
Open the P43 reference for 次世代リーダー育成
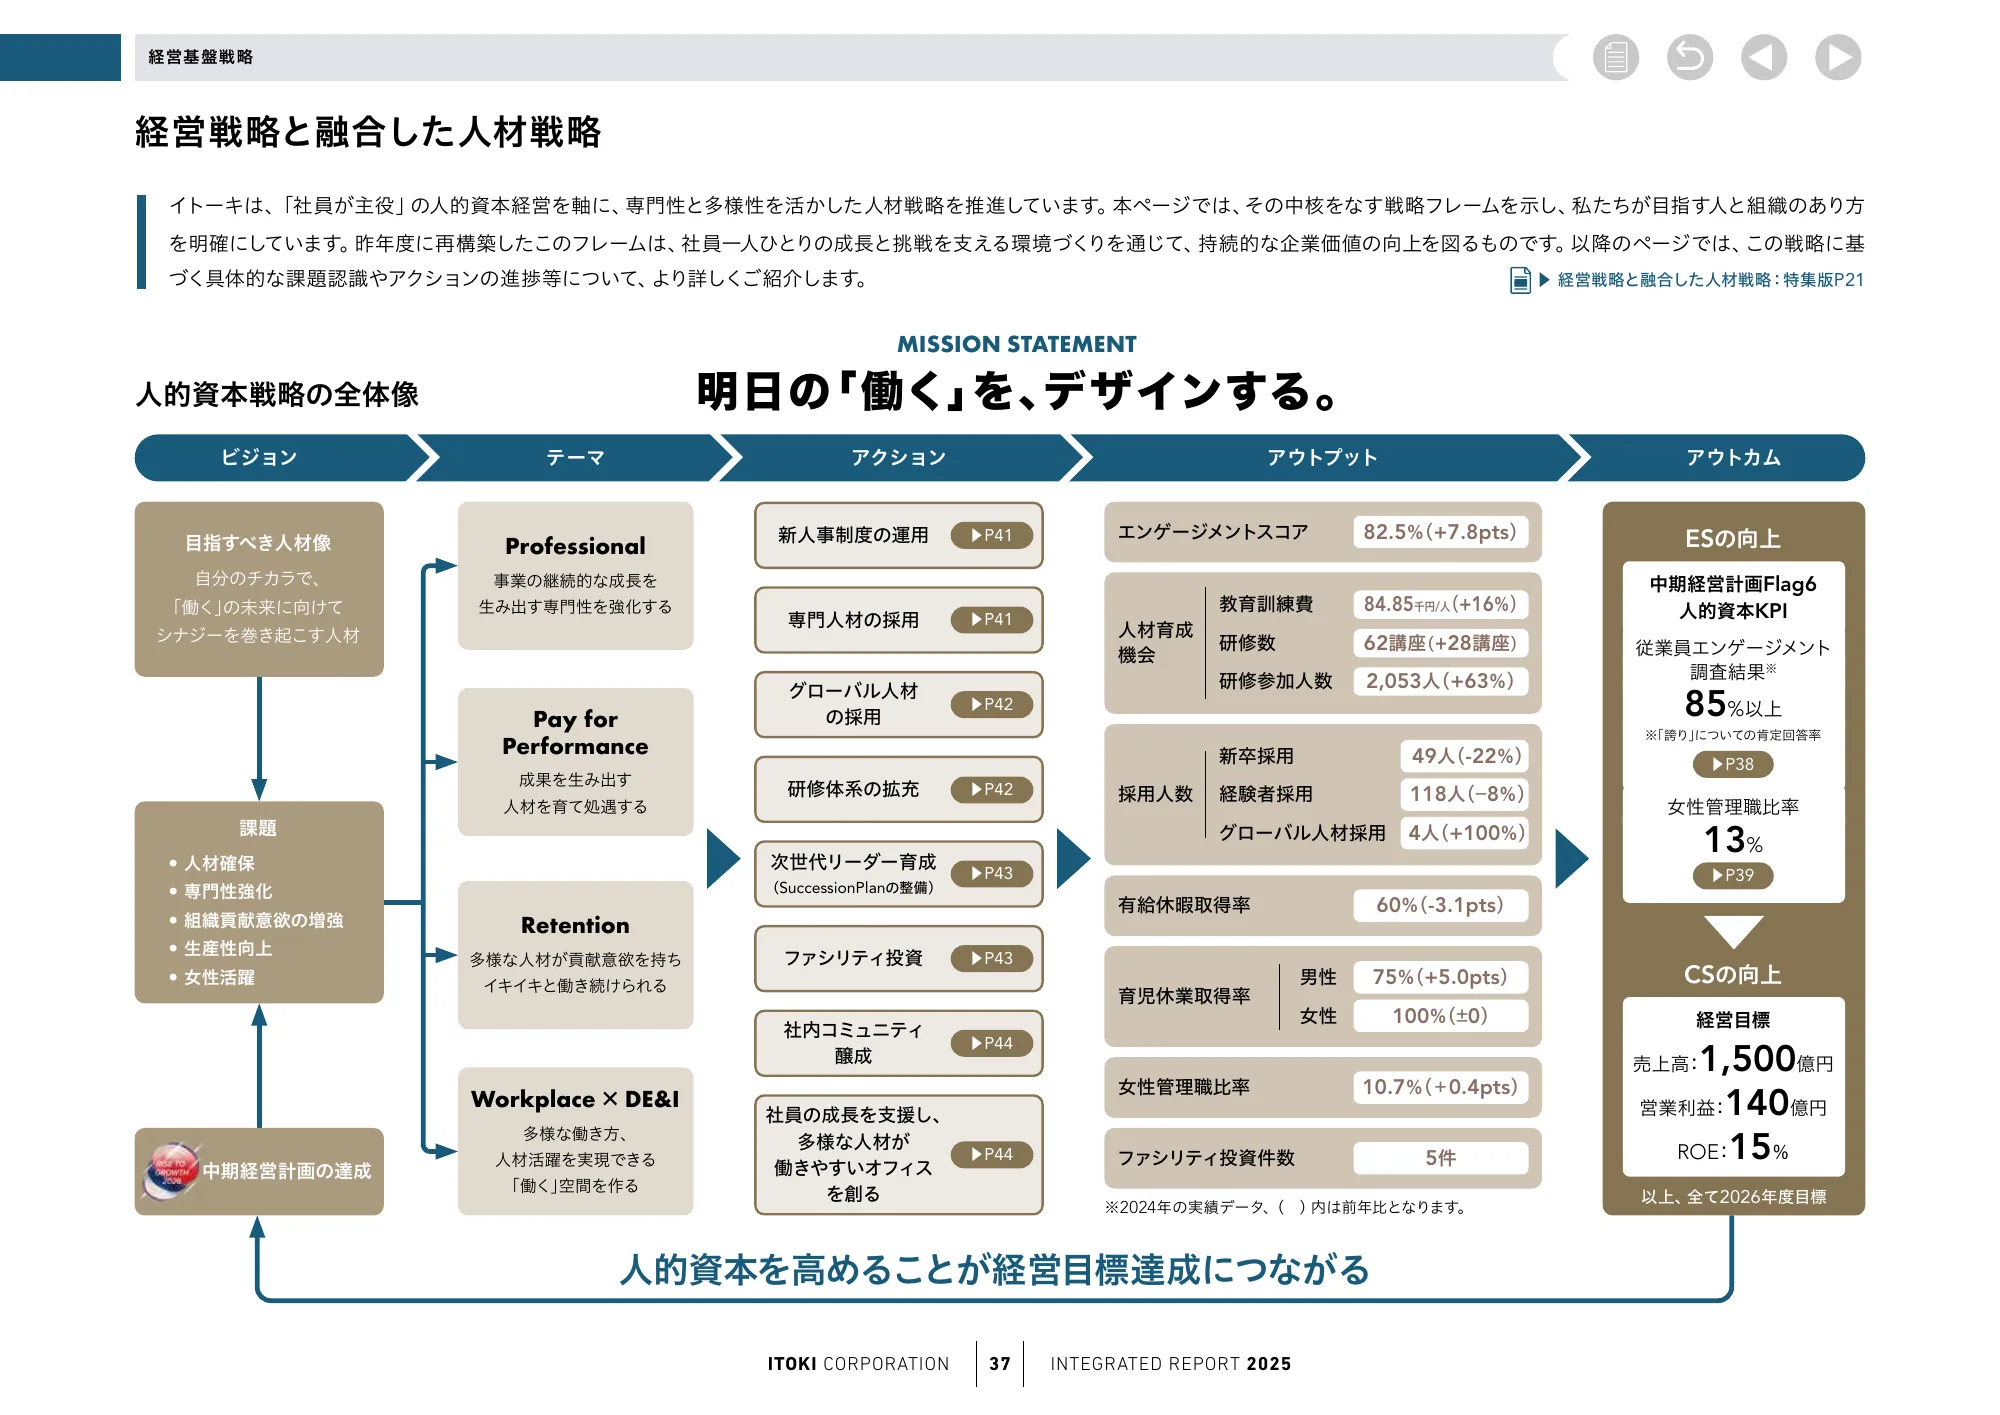pyautogui.click(x=993, y=873)
